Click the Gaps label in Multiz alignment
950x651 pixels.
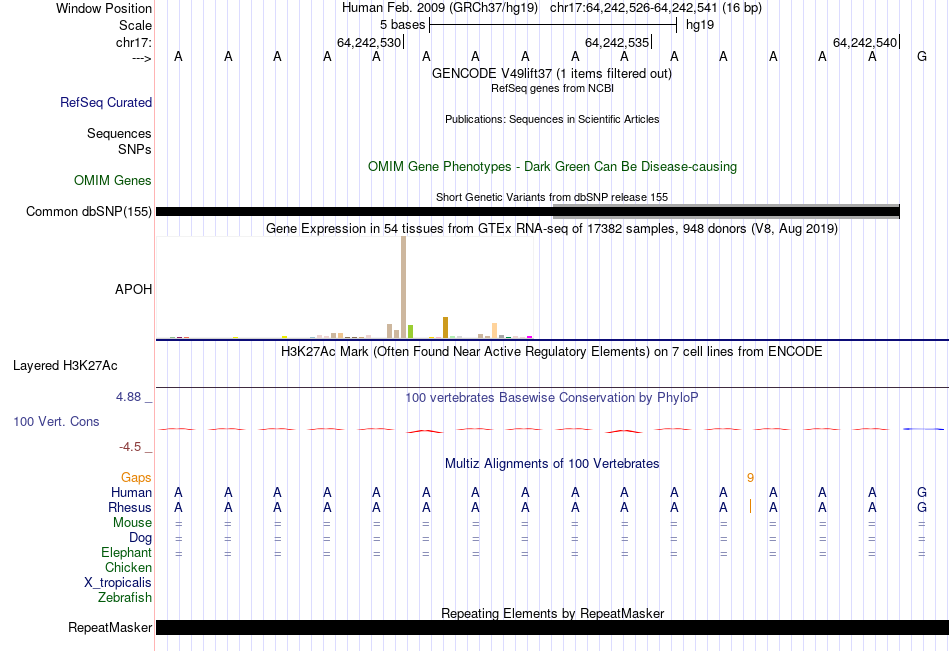point(136,478)
